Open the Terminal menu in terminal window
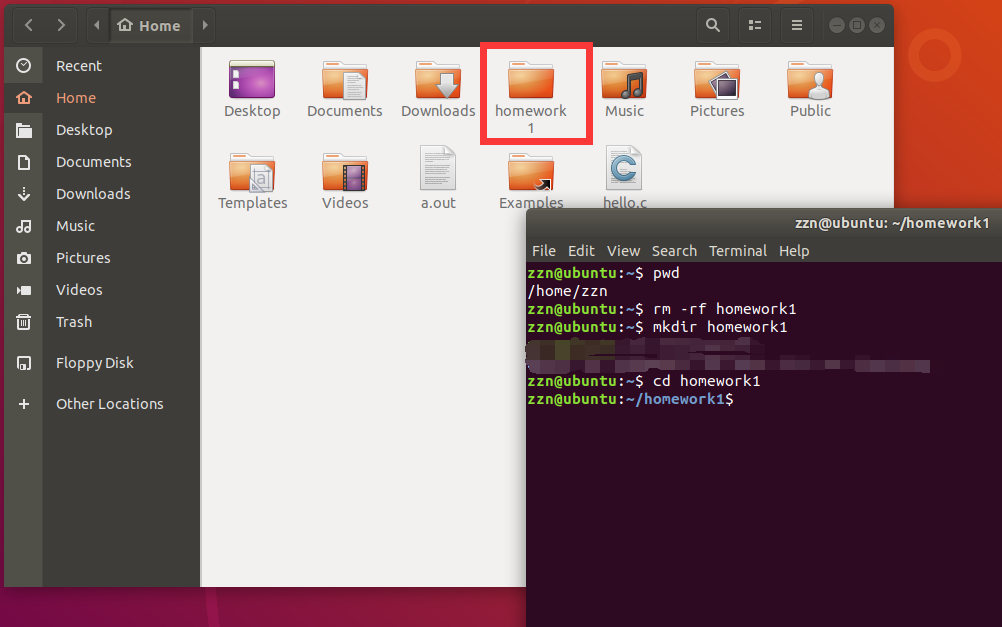1002x627 pixels. [x=737, y=251]
